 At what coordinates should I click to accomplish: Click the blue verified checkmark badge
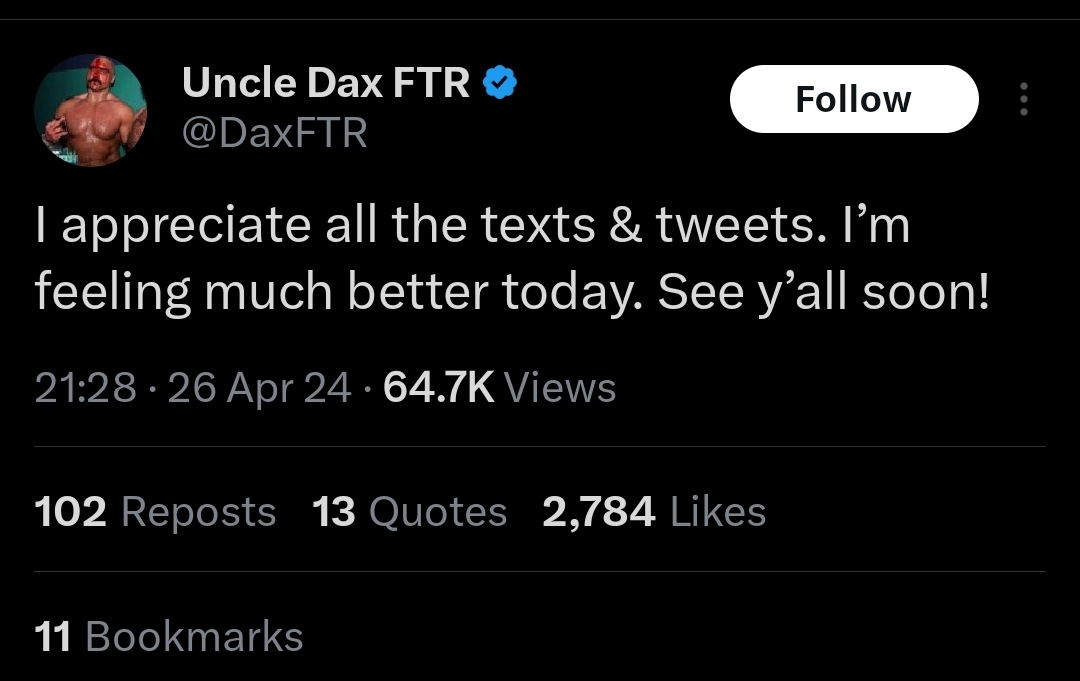499,84
